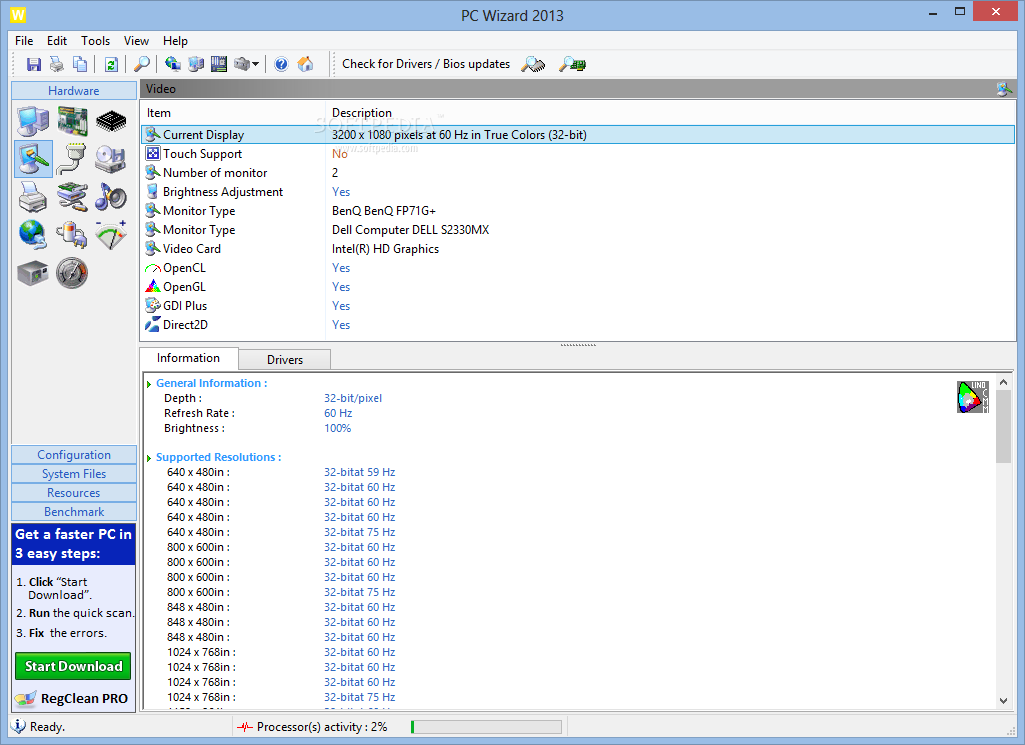Click the icon at right of Video header

coord(1004,89)
